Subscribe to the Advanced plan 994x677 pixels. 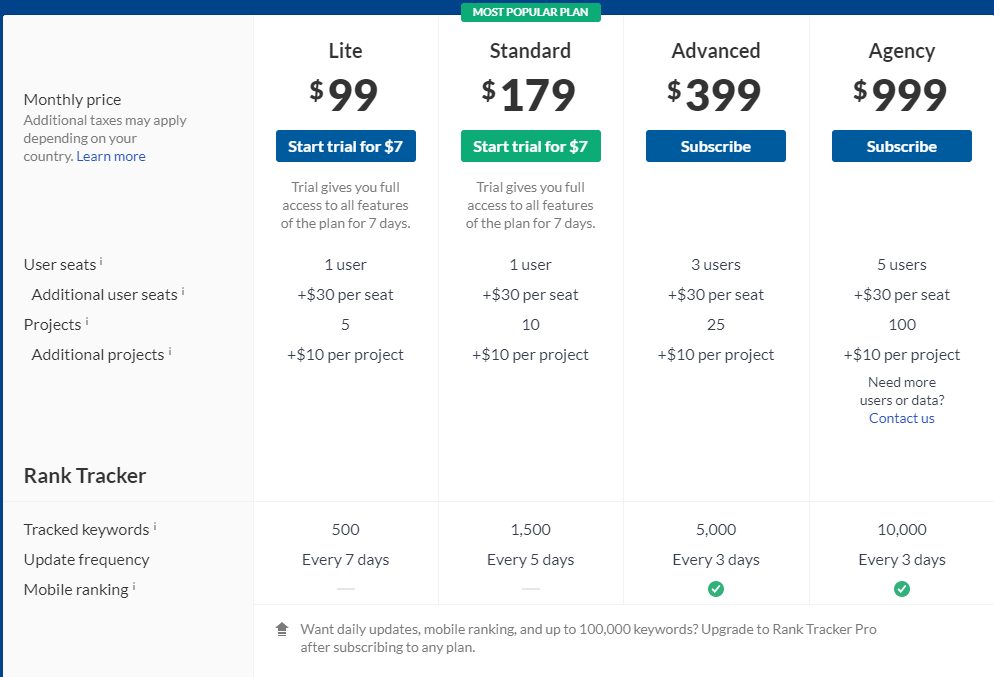716,146
